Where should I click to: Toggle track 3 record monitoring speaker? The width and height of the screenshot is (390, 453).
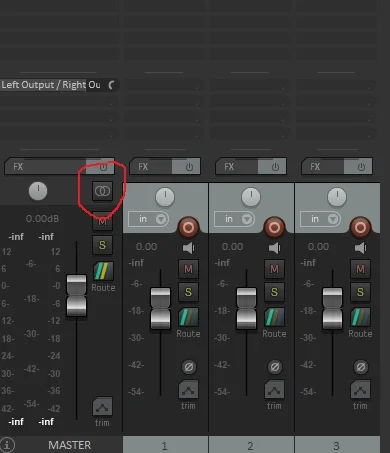(360, 248)
